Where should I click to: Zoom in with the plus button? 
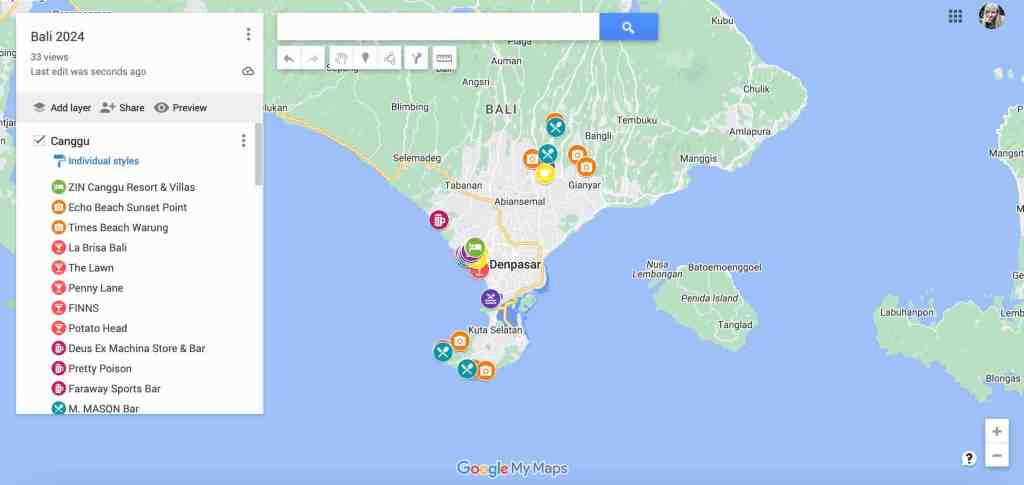tap(996, 431)
